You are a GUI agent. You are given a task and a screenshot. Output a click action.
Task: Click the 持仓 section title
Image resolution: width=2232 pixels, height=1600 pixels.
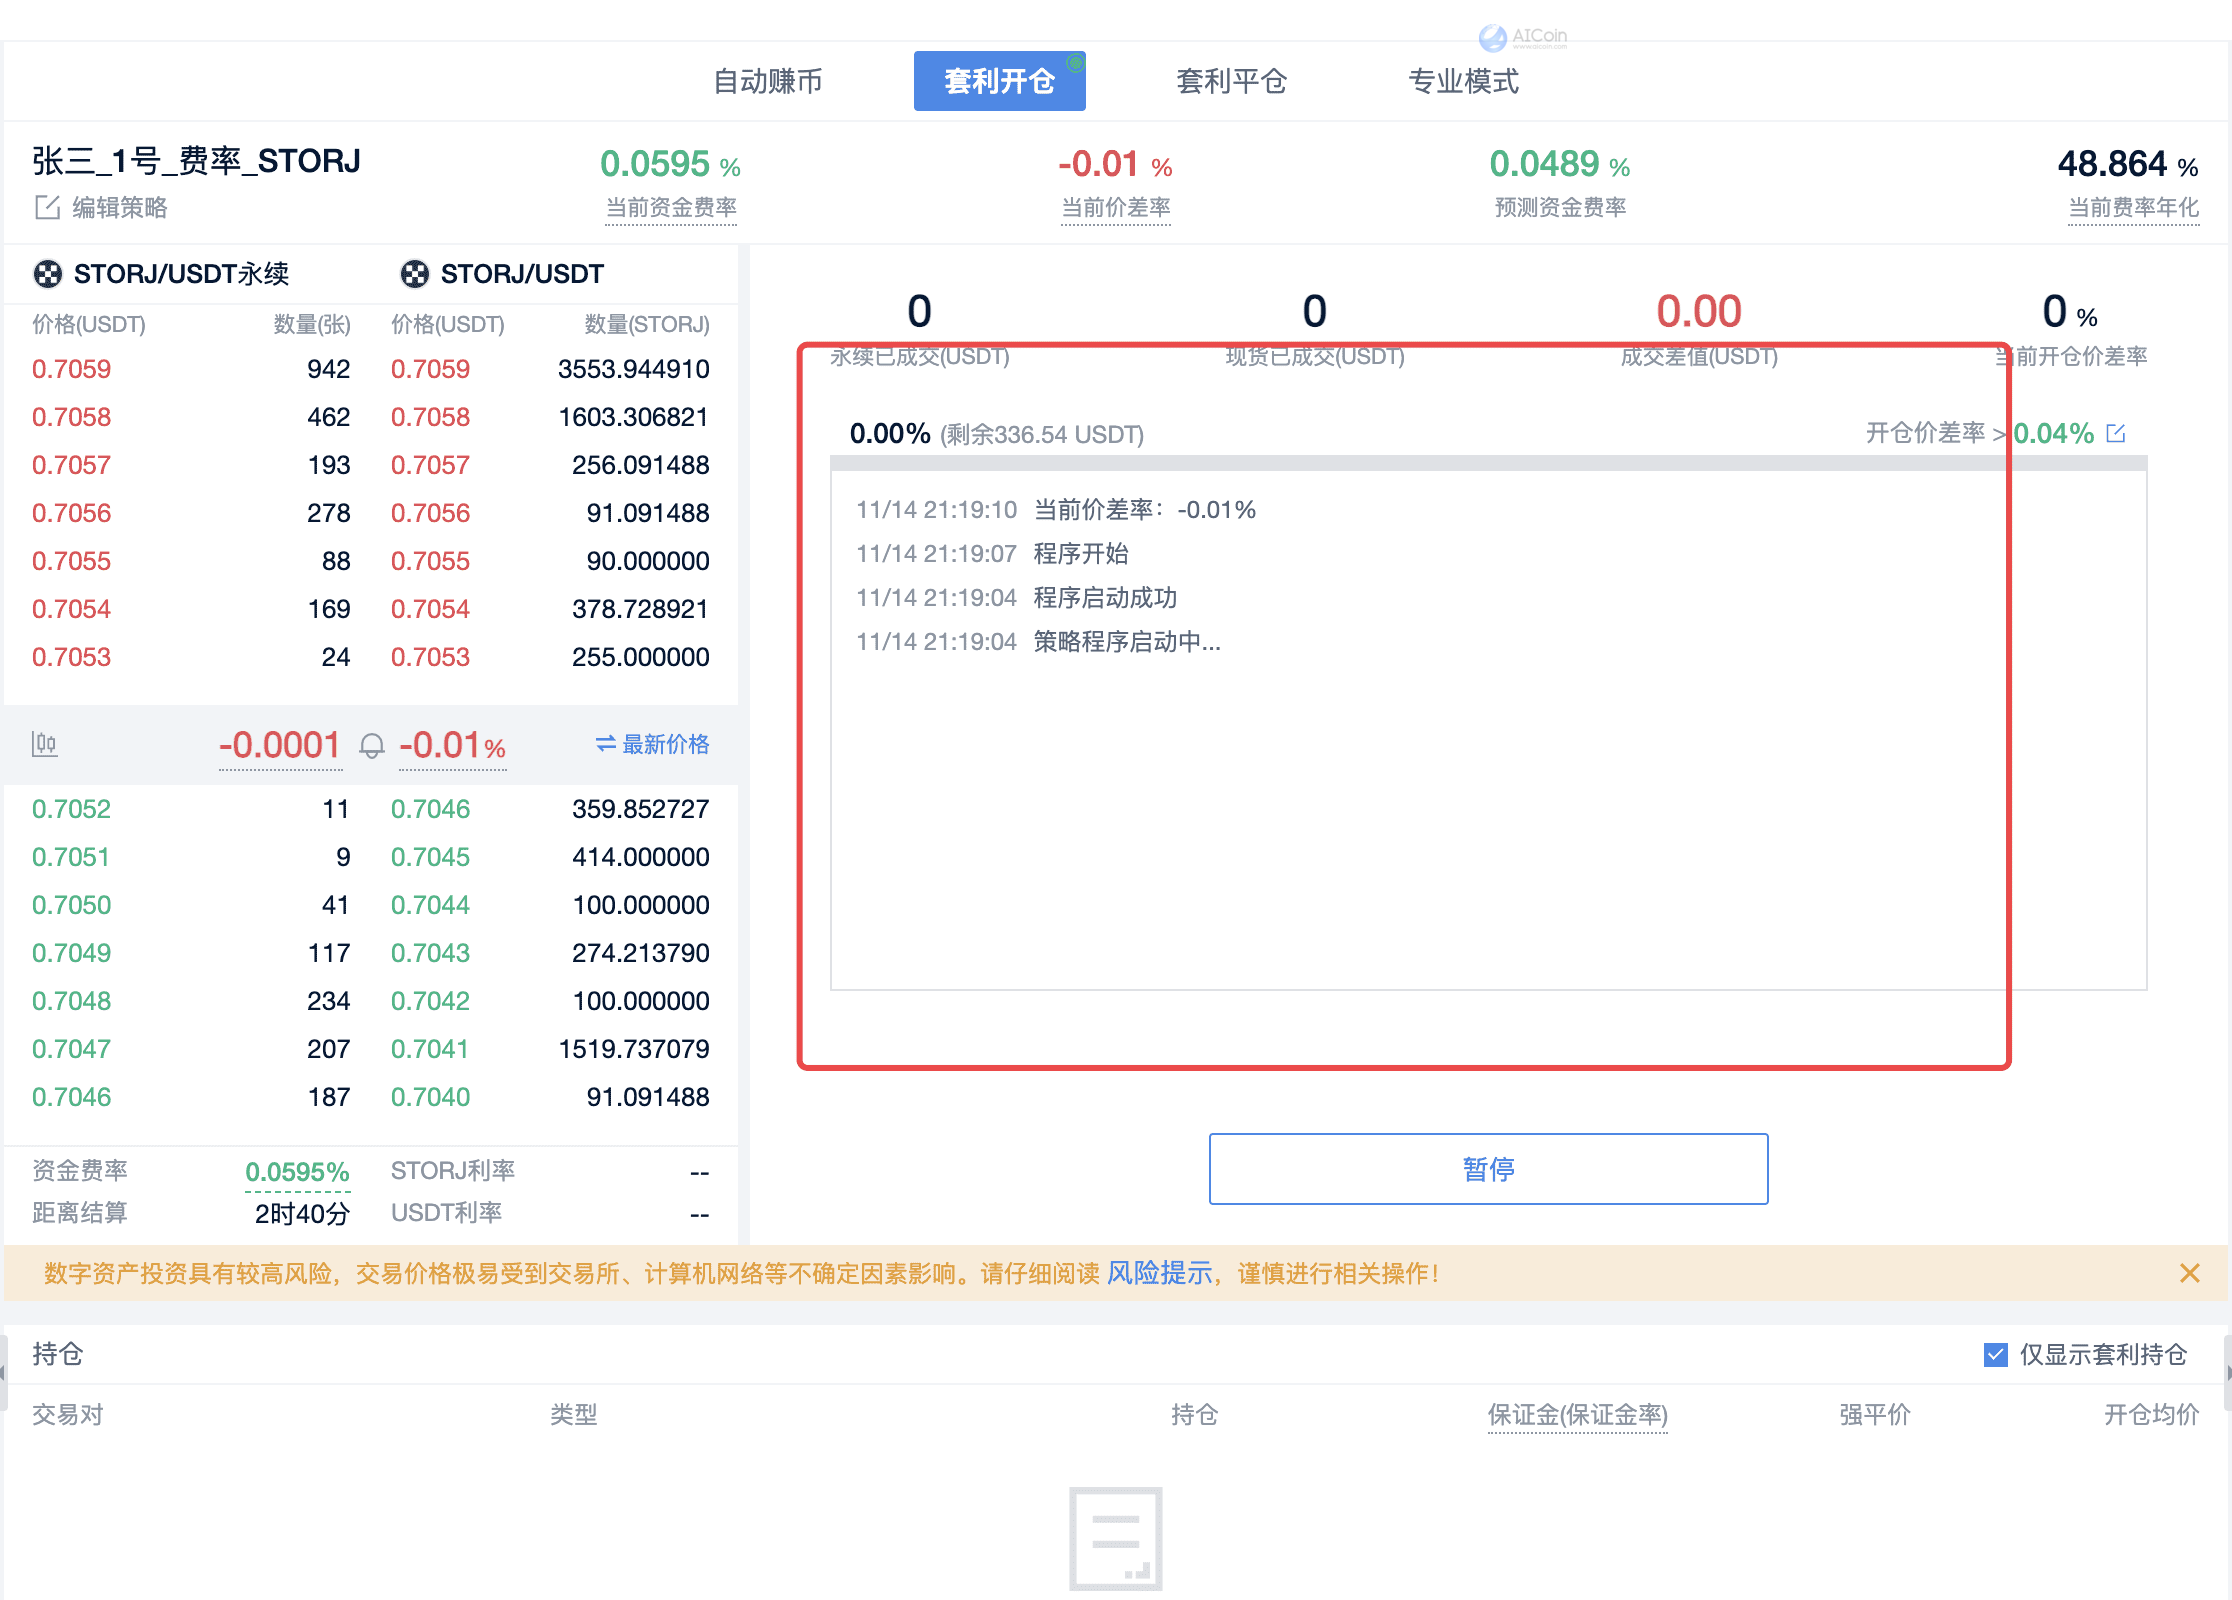(57, 1354)
